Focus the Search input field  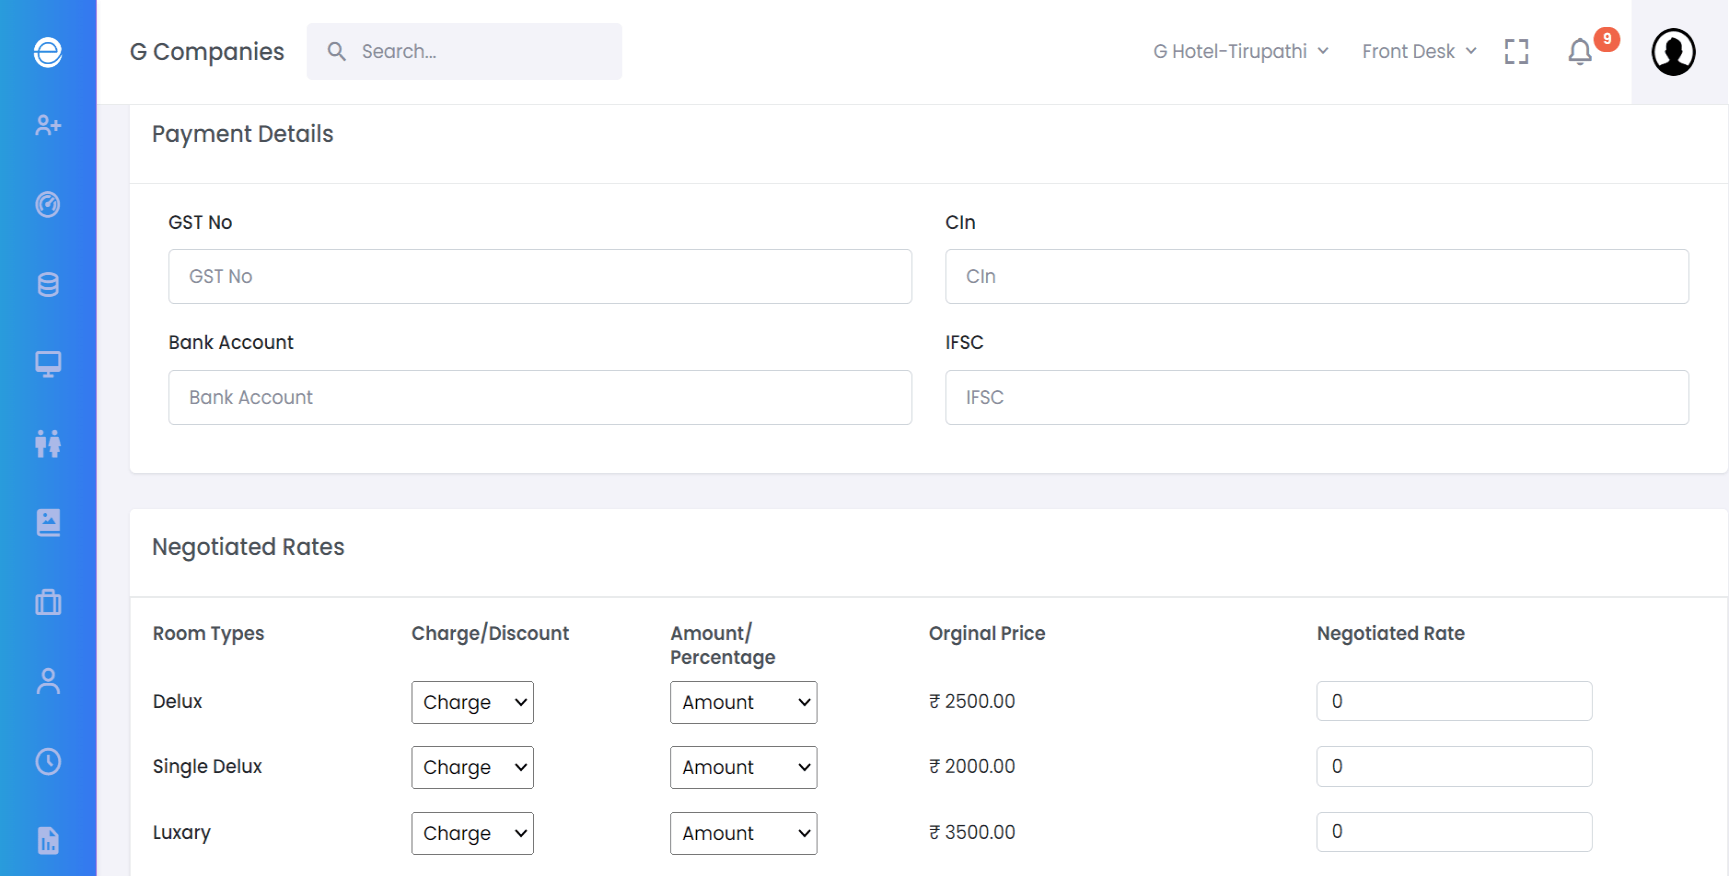tap(464, 51)
